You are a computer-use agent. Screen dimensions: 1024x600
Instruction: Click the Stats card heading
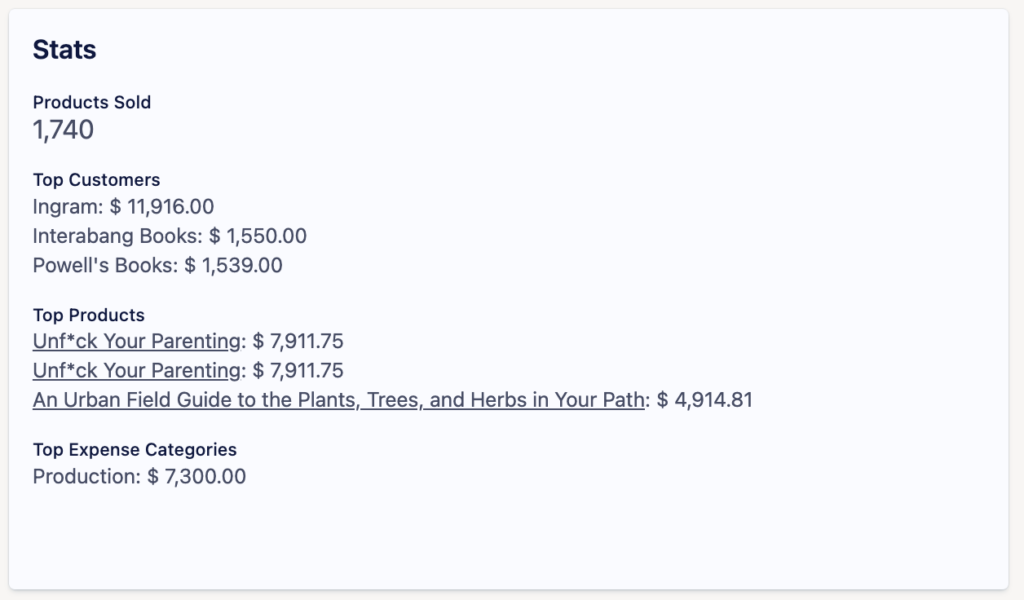tap(64, 49)
